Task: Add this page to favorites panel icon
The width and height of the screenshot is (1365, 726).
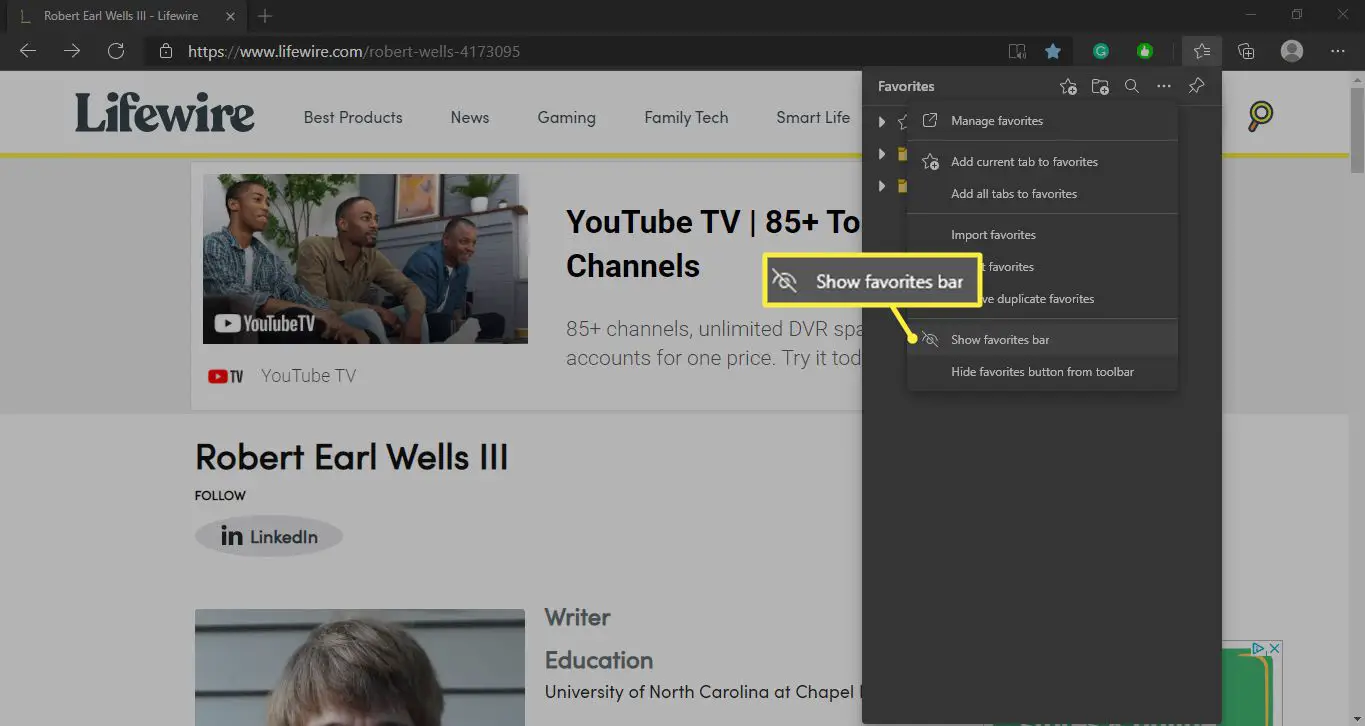Action: click(x=1068, y=87)
